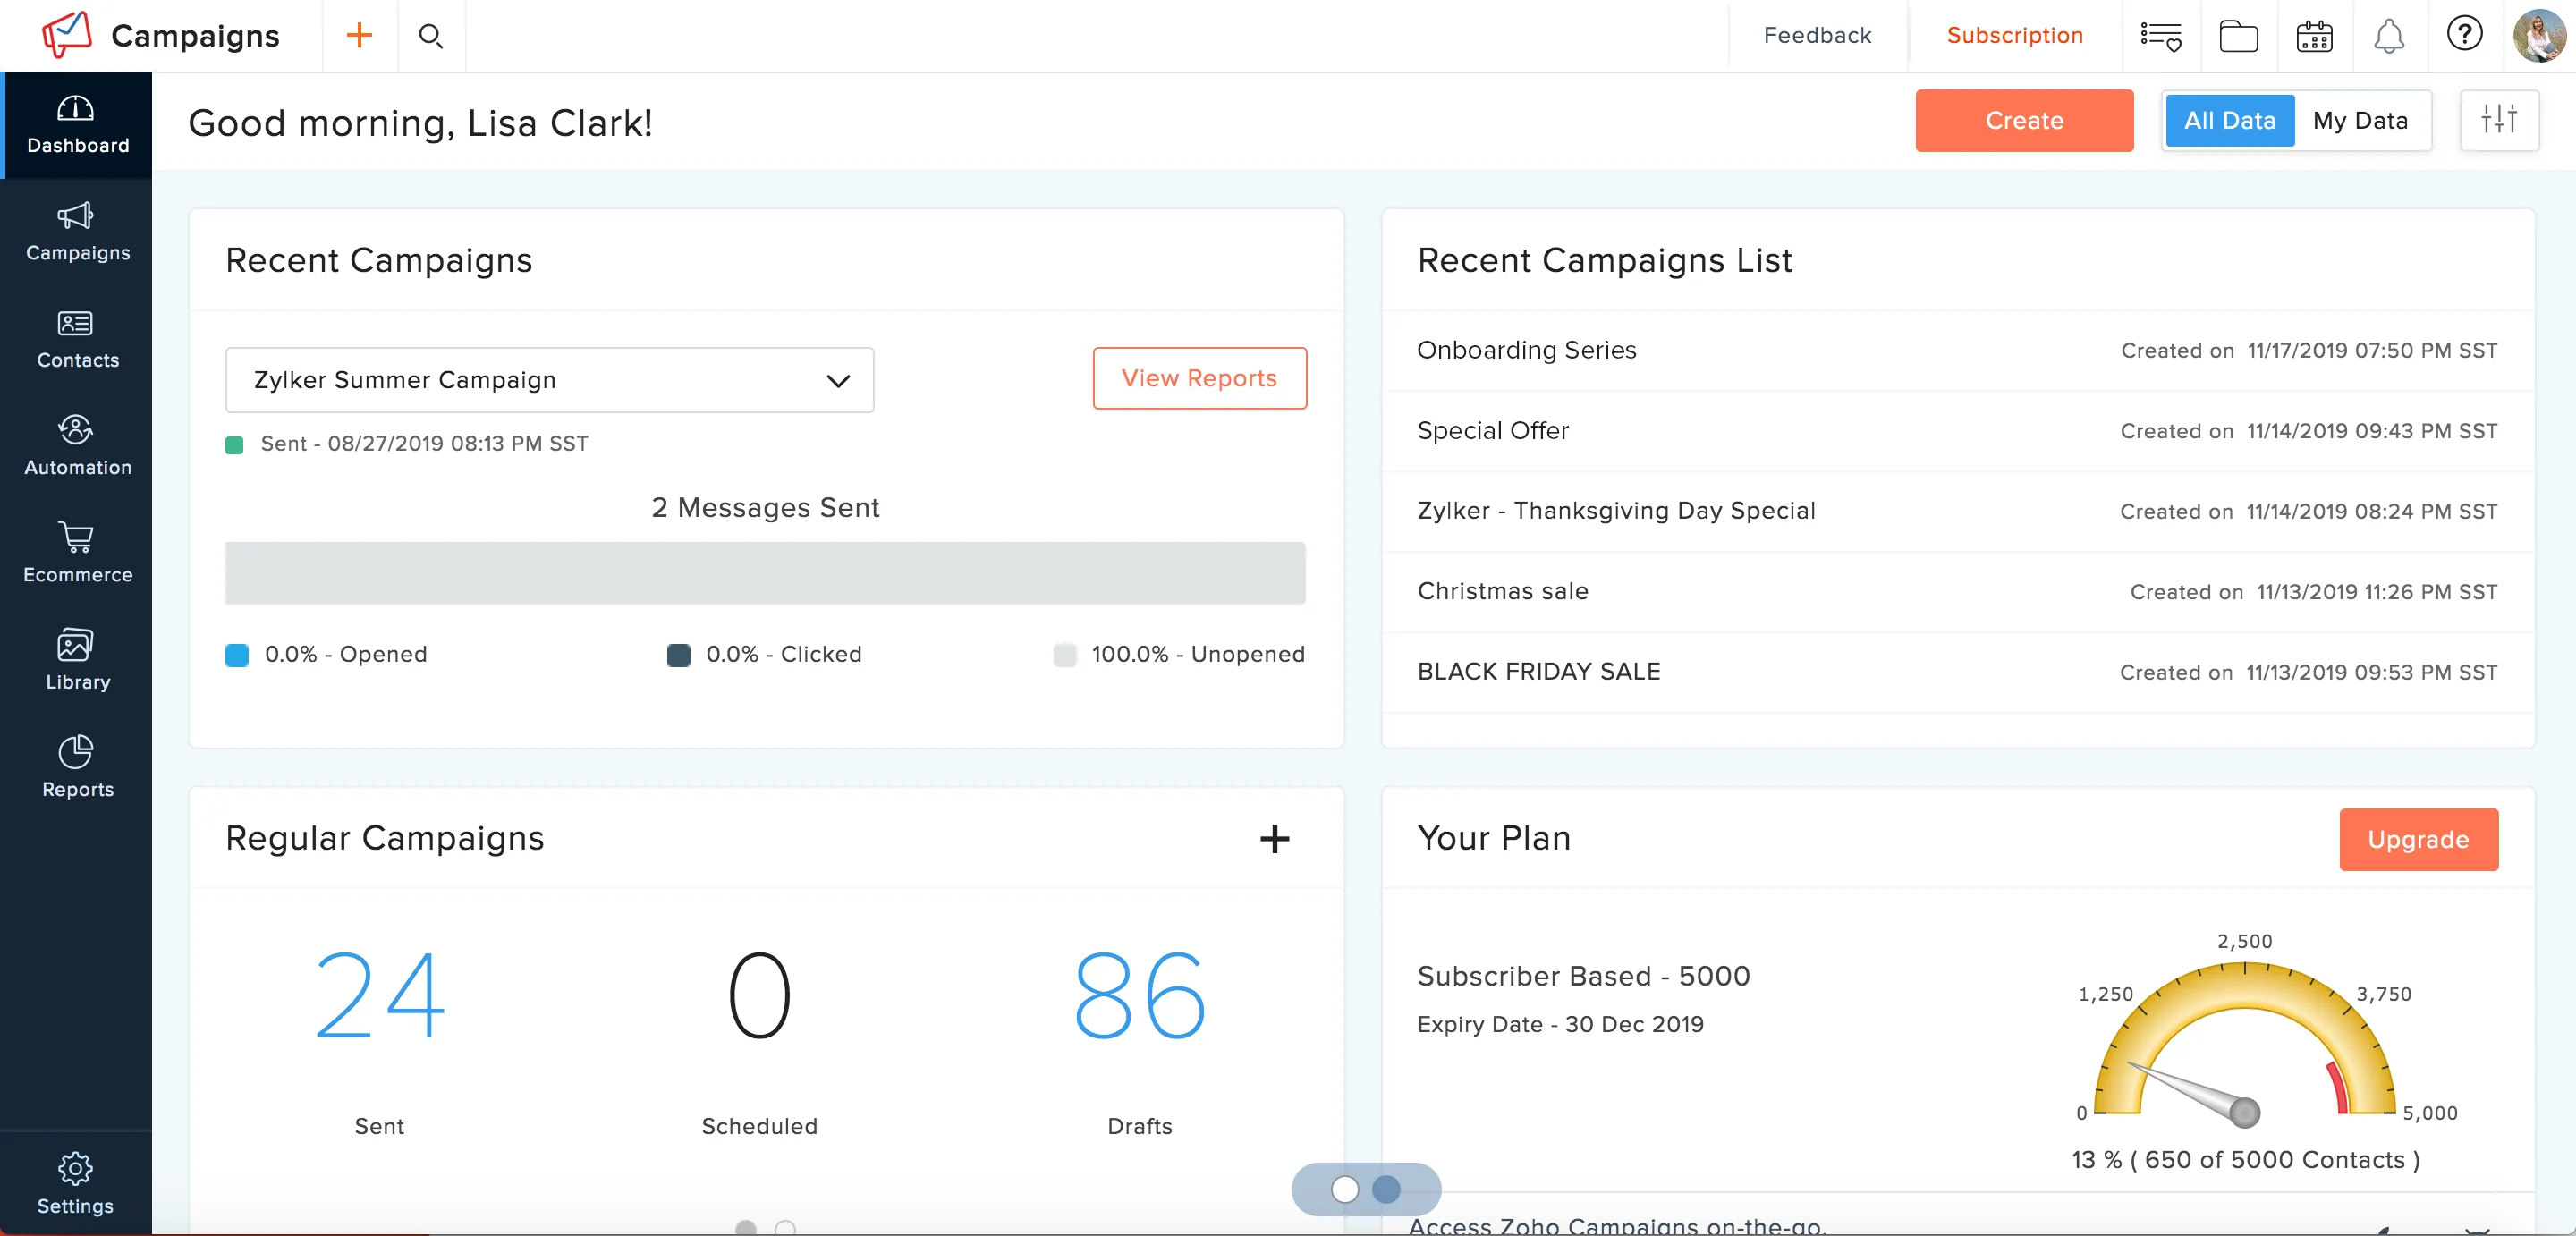Image resolution: width=2576 pixels, height=1236 pixels.
Task: Open the notifications bell icon
Action: coord(2389,36)
